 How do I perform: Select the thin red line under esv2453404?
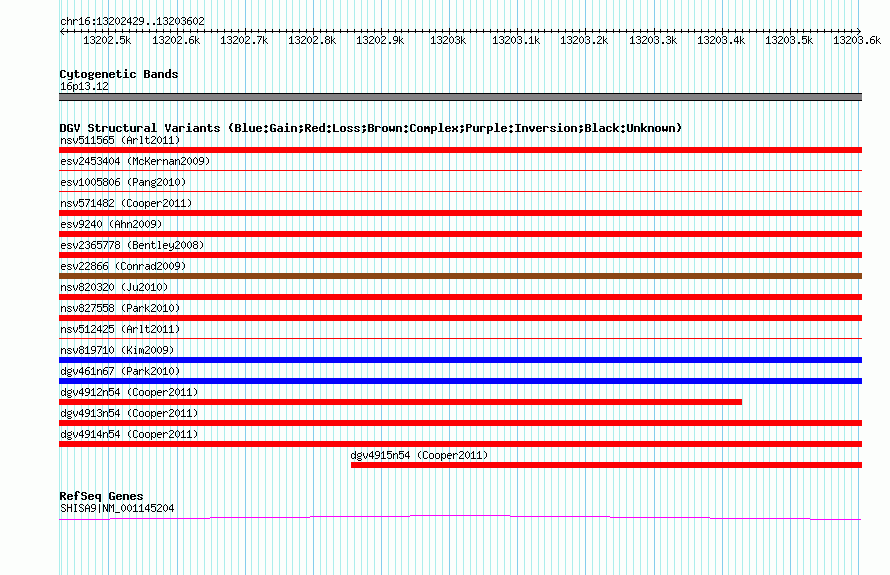tap(460, 170)
